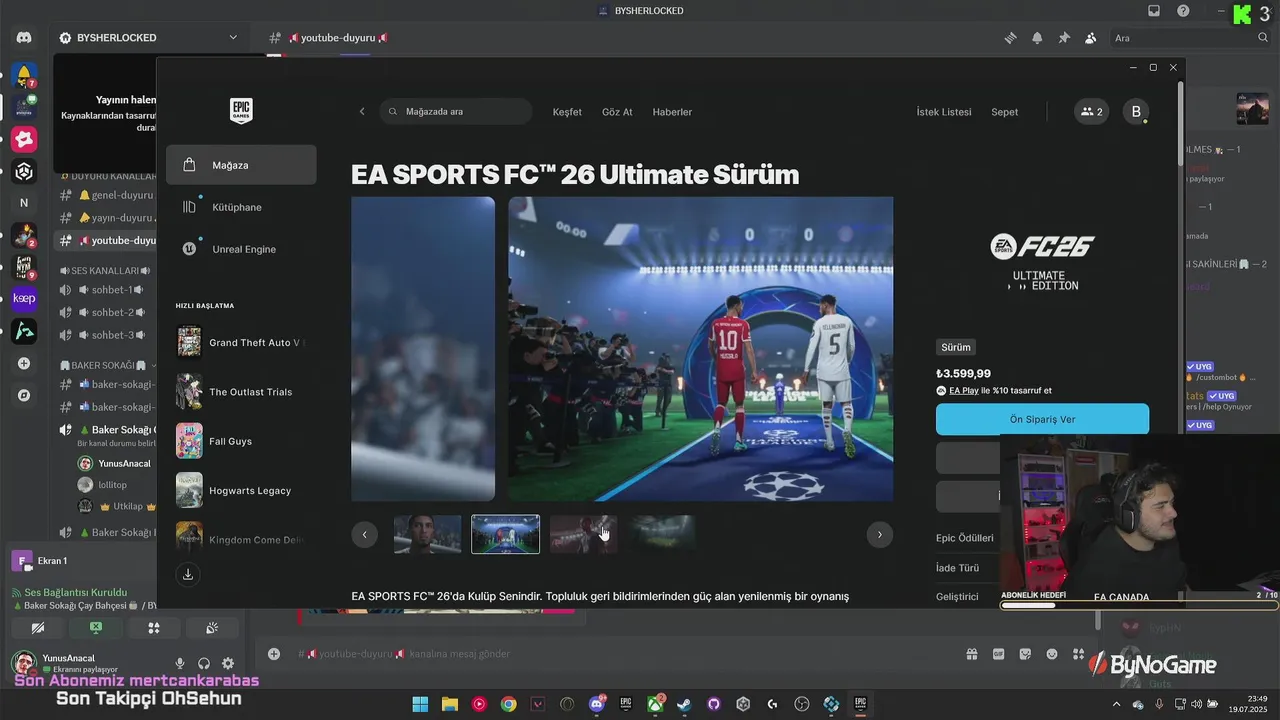This screenshot has width=1280, height=720.
Task: Open the soundboard button
Action: (x=212, y=628)
